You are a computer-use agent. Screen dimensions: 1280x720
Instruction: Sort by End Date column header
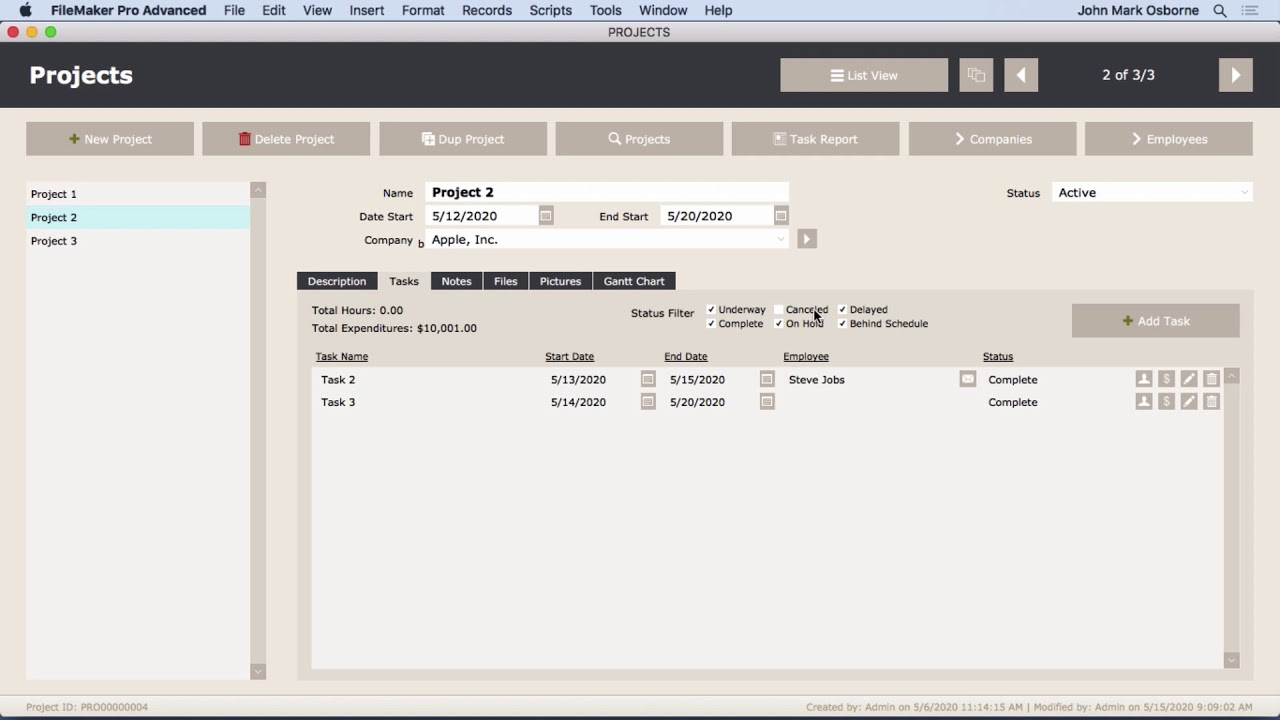[686, 356]
